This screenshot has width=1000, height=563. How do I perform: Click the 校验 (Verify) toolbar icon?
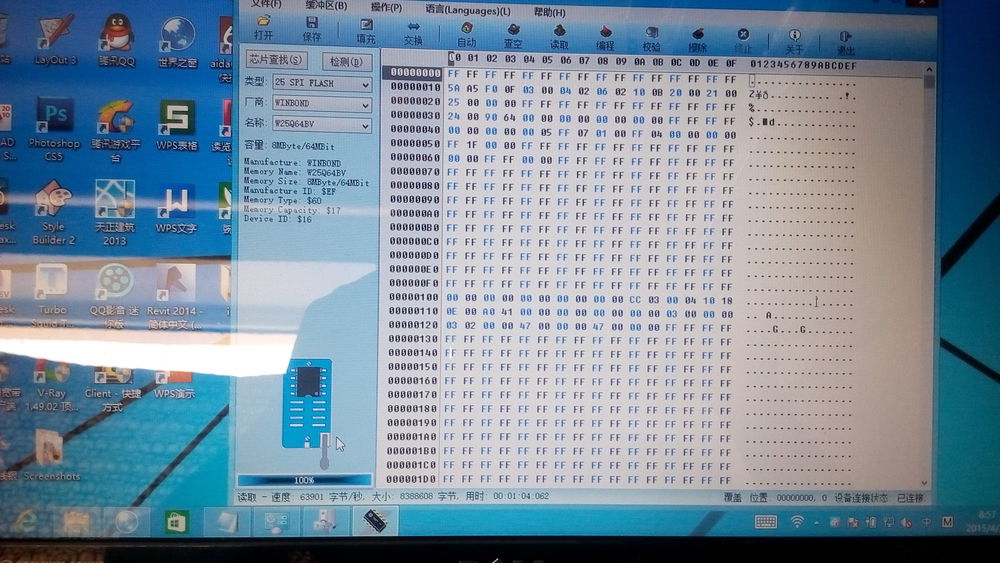[x=651, y=39]
